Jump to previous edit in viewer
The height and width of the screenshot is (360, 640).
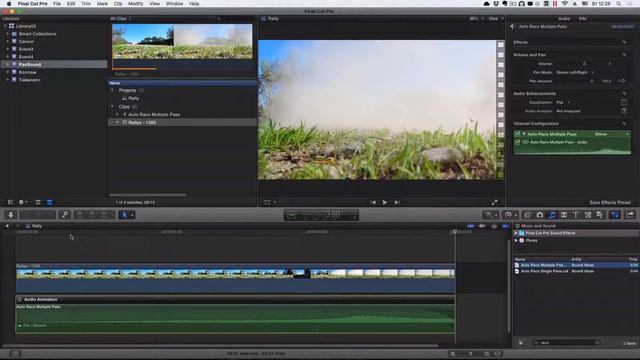[373, 202]
